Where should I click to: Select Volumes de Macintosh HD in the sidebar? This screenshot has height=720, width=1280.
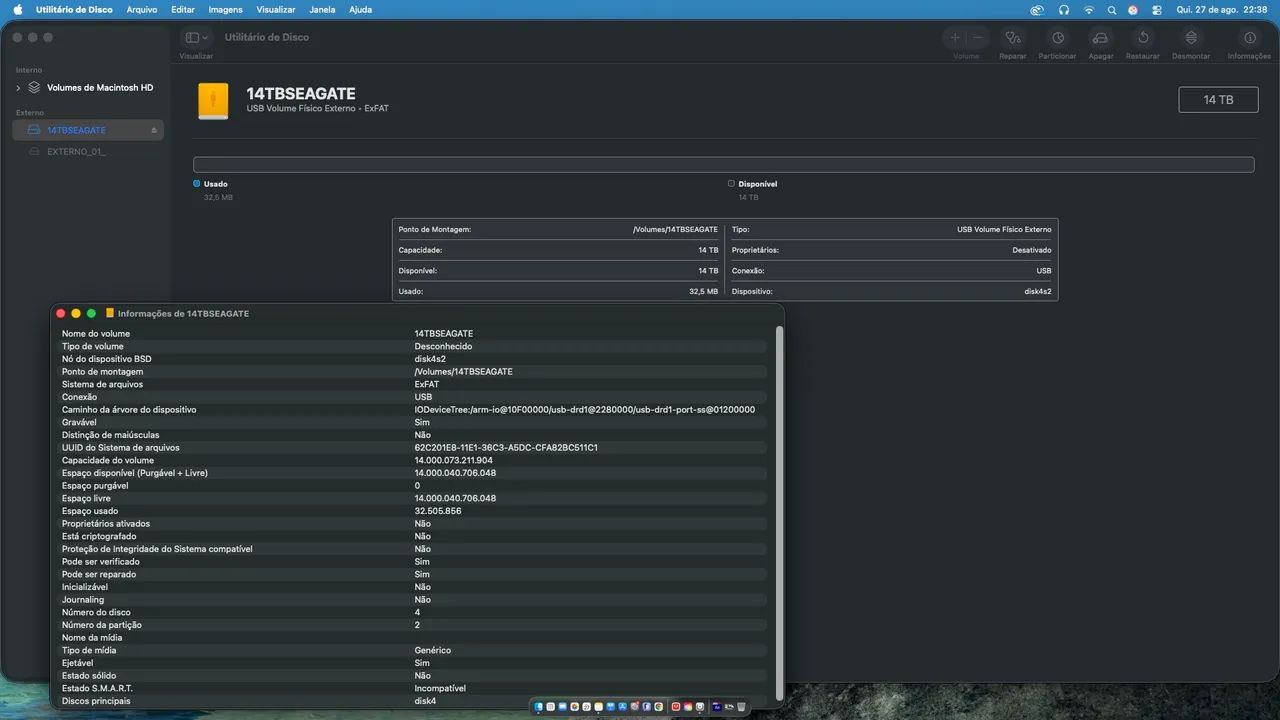(88, 88)
